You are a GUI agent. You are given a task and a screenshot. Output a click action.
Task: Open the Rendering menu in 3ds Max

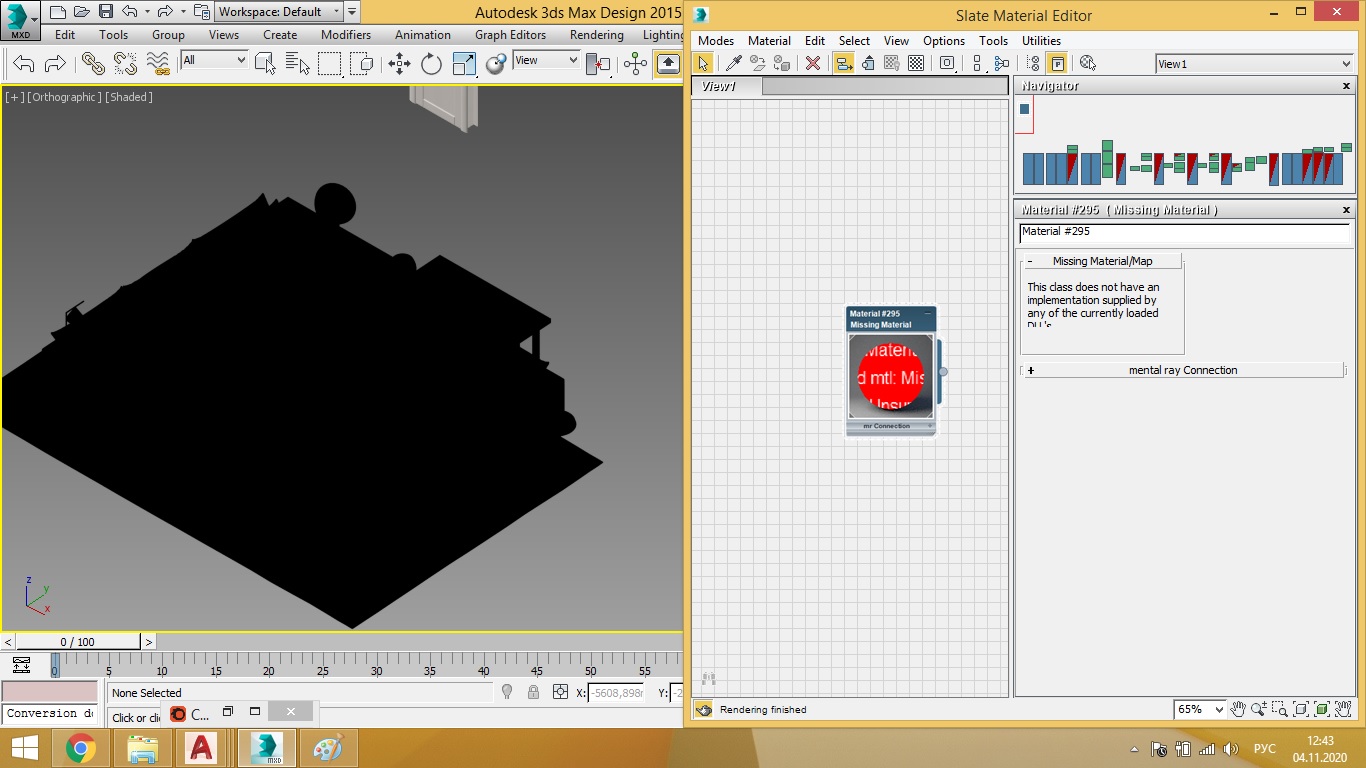click(596, 34)
